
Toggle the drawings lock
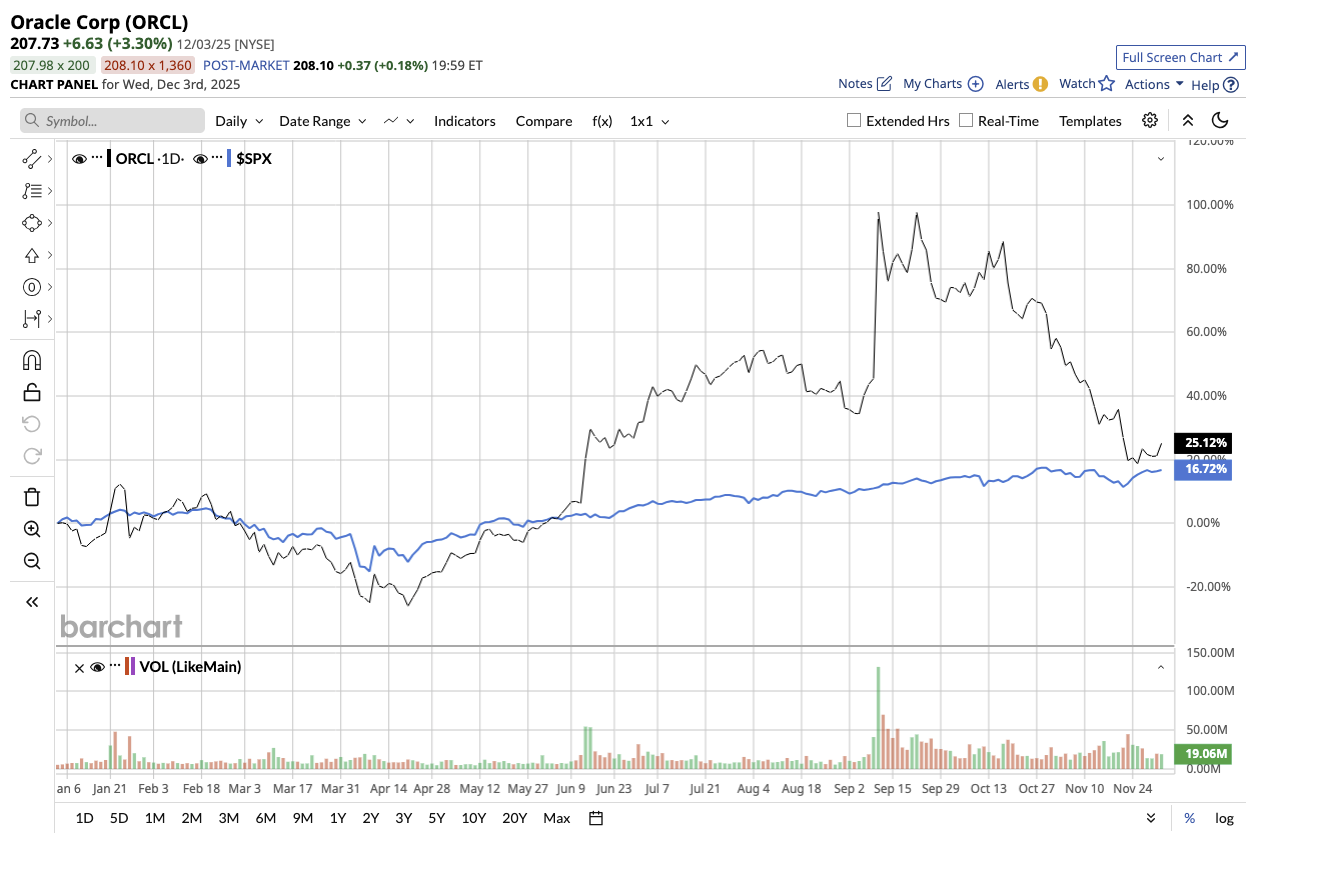click(32, 392)
